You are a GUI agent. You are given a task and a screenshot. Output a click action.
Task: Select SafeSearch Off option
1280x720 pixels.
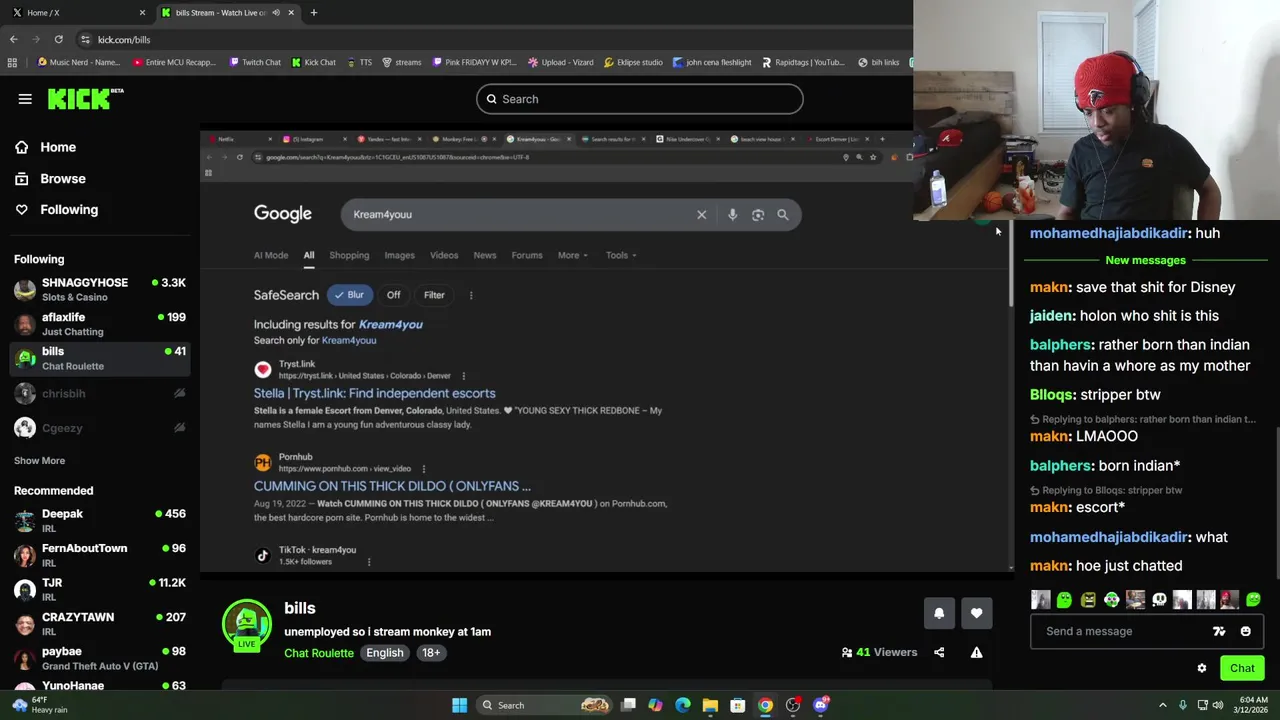tap(394, 295)
